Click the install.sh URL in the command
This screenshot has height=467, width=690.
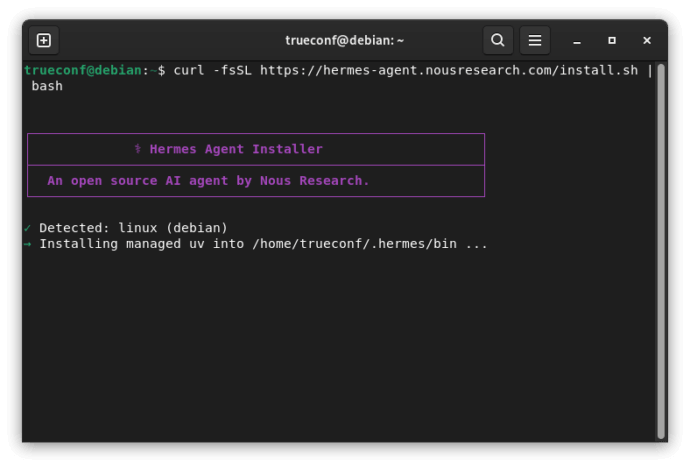click(449, 70)
